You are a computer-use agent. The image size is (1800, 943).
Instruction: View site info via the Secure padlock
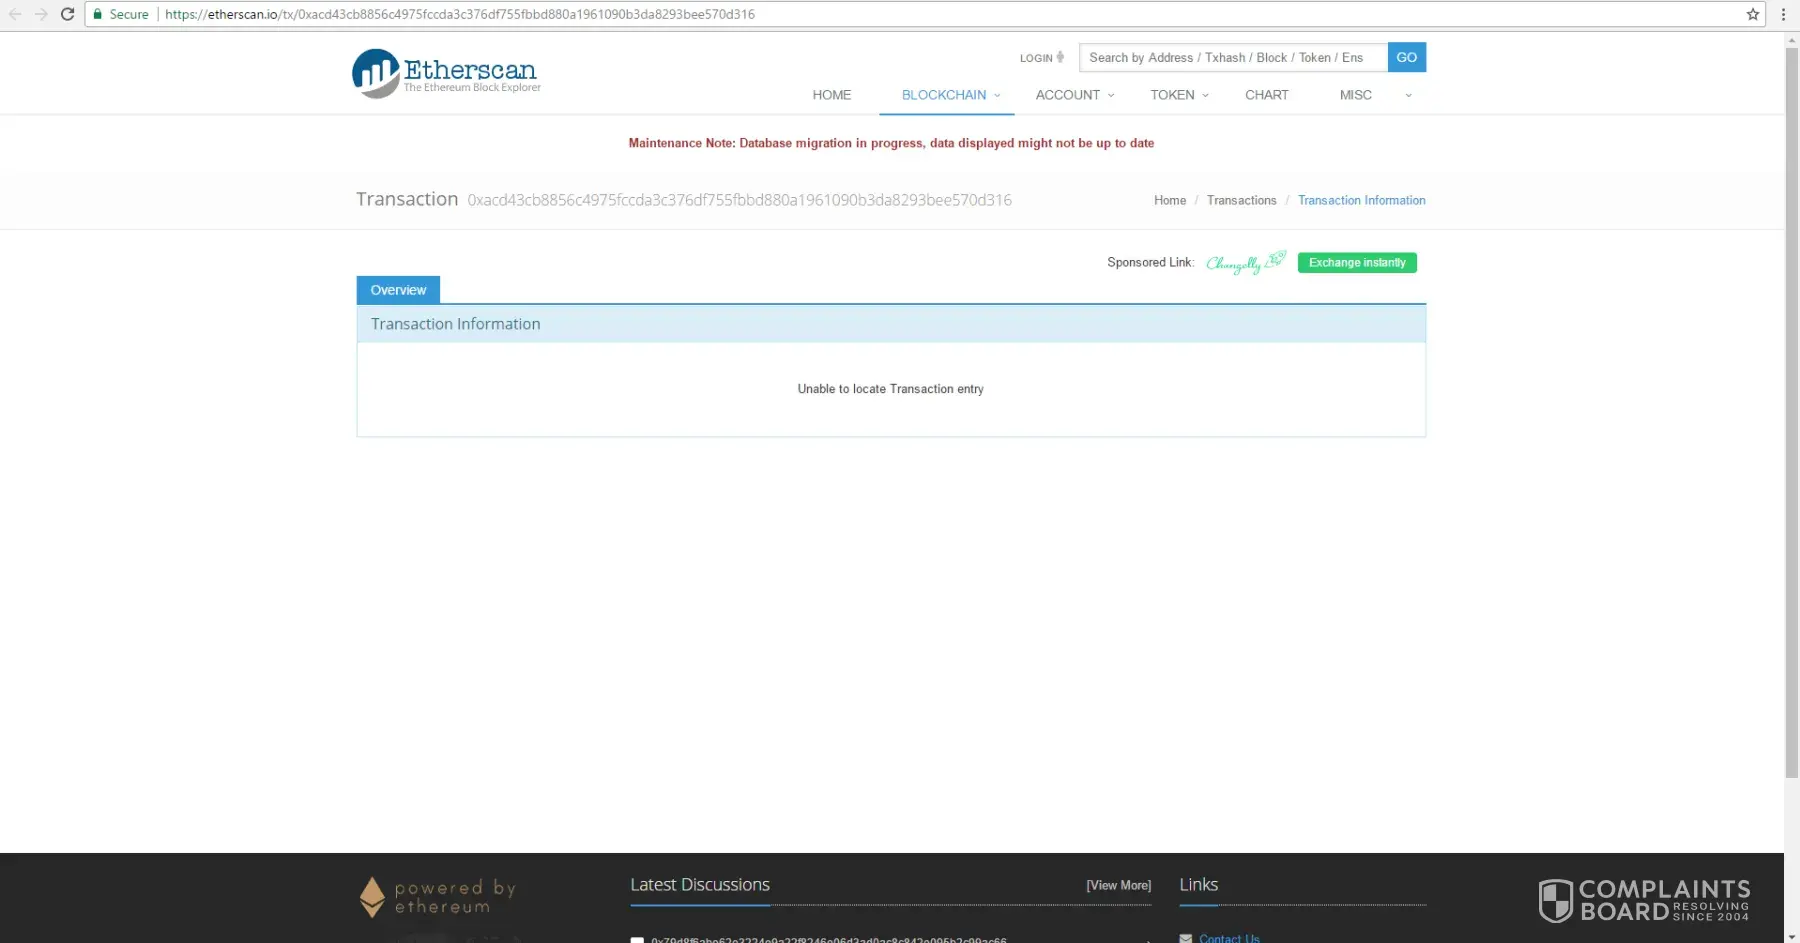click(x=98, y=14)
